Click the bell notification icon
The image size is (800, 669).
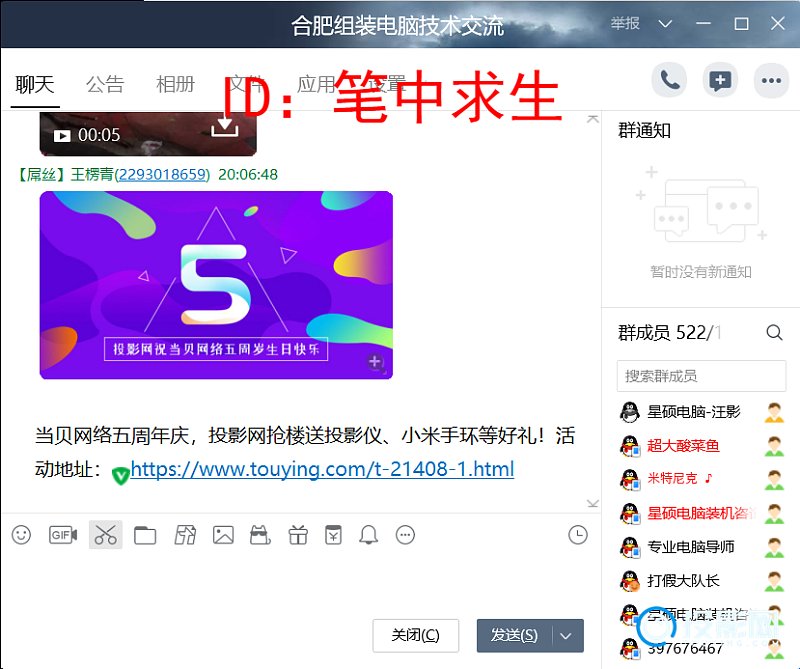click(x=368, y=535)
